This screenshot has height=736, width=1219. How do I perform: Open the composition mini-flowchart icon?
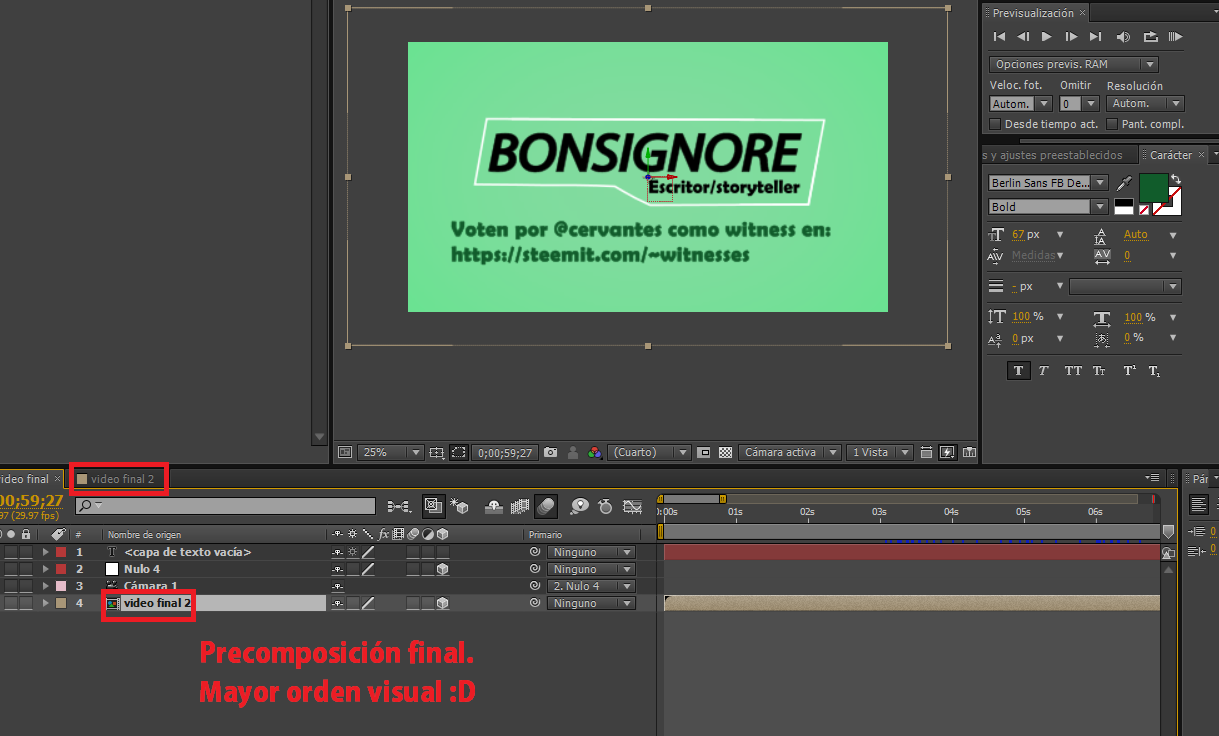click(x=398, y=506)
